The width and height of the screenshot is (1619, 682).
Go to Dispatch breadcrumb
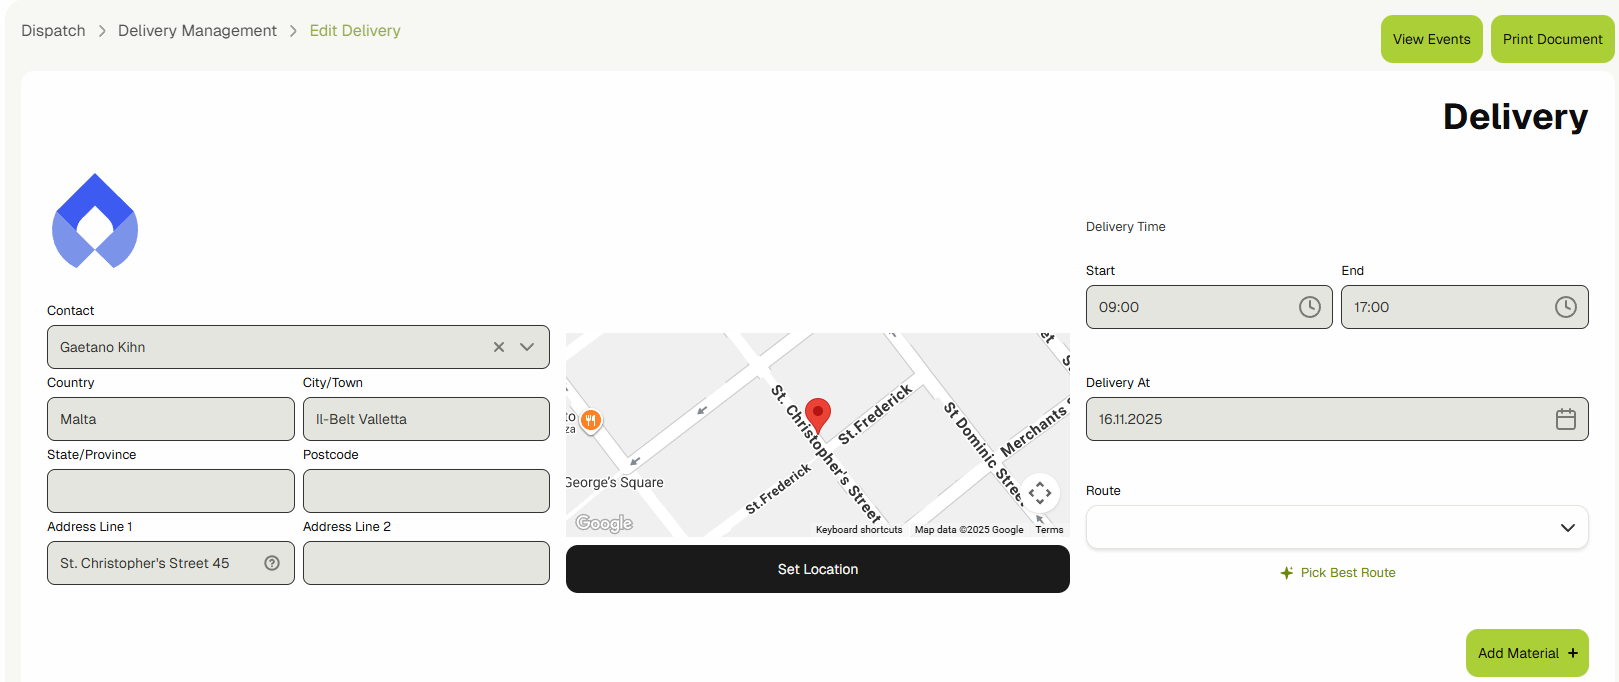(x=53, y=31)
